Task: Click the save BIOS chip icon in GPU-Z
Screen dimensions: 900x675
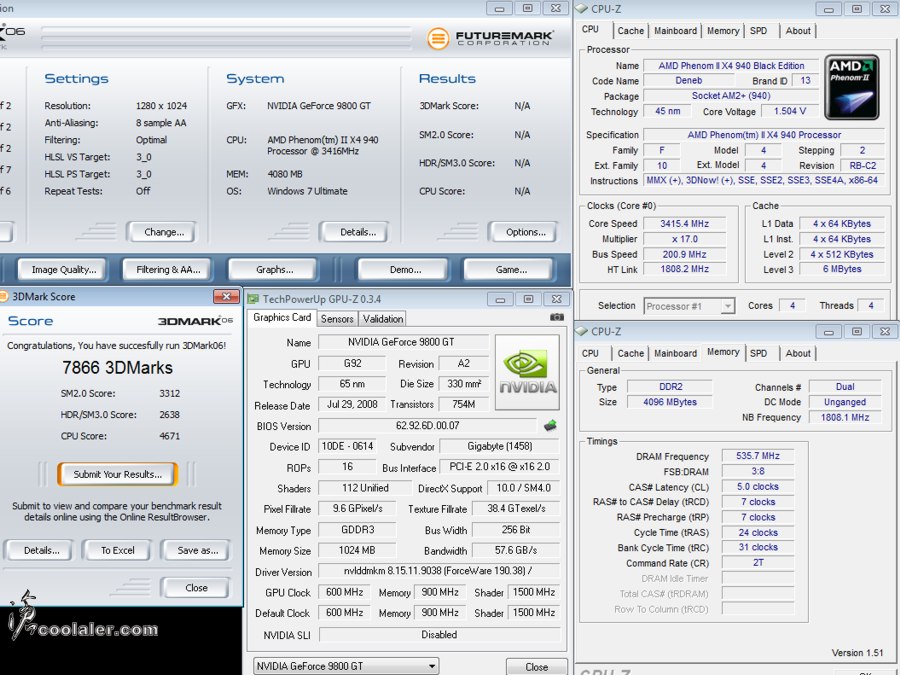Action: pyautogui.click(x=550, y=425)
